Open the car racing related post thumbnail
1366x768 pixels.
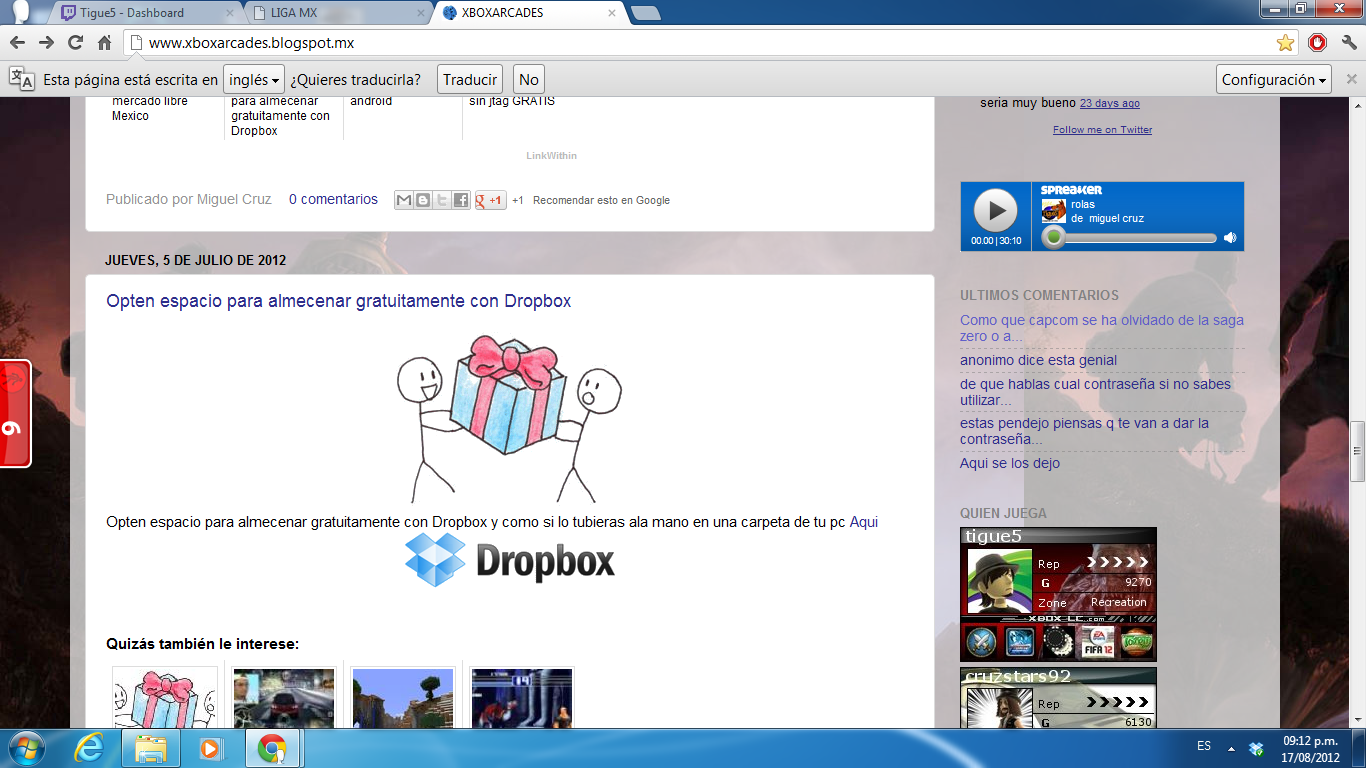point(284,698)
